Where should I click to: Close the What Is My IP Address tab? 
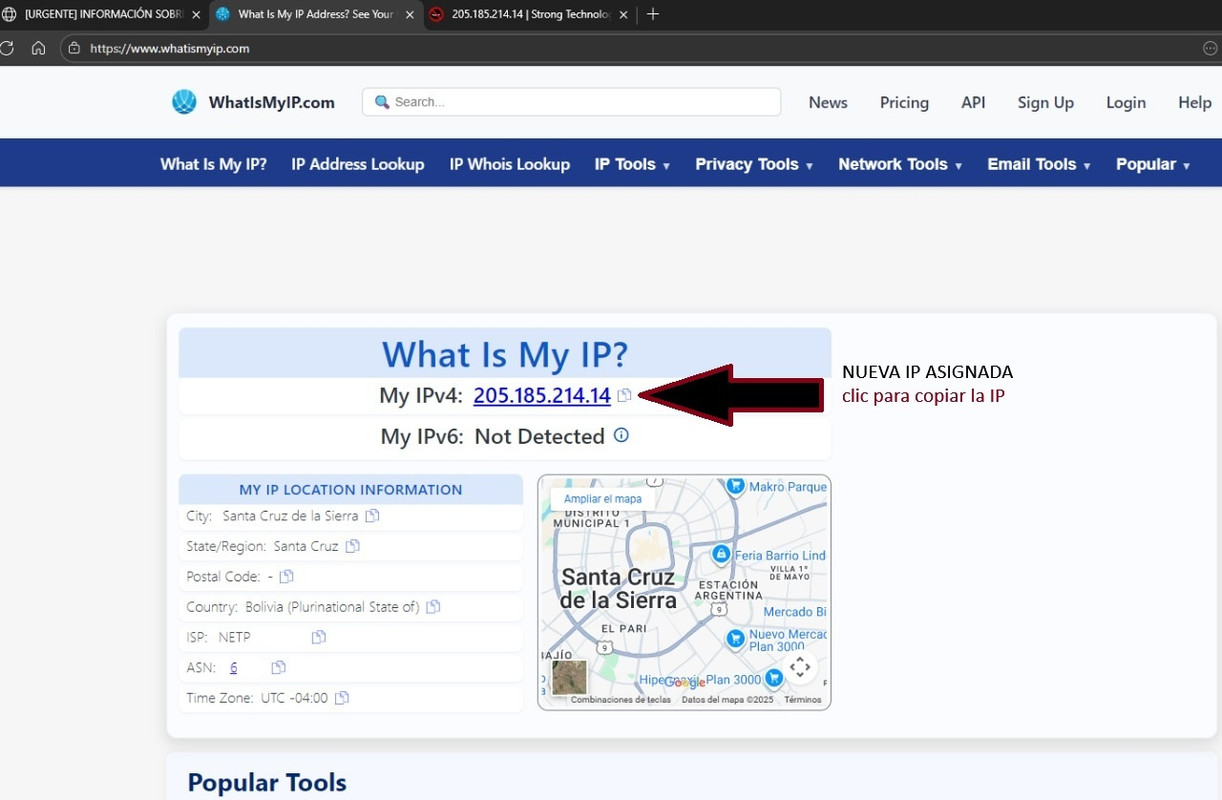point(409,15)
